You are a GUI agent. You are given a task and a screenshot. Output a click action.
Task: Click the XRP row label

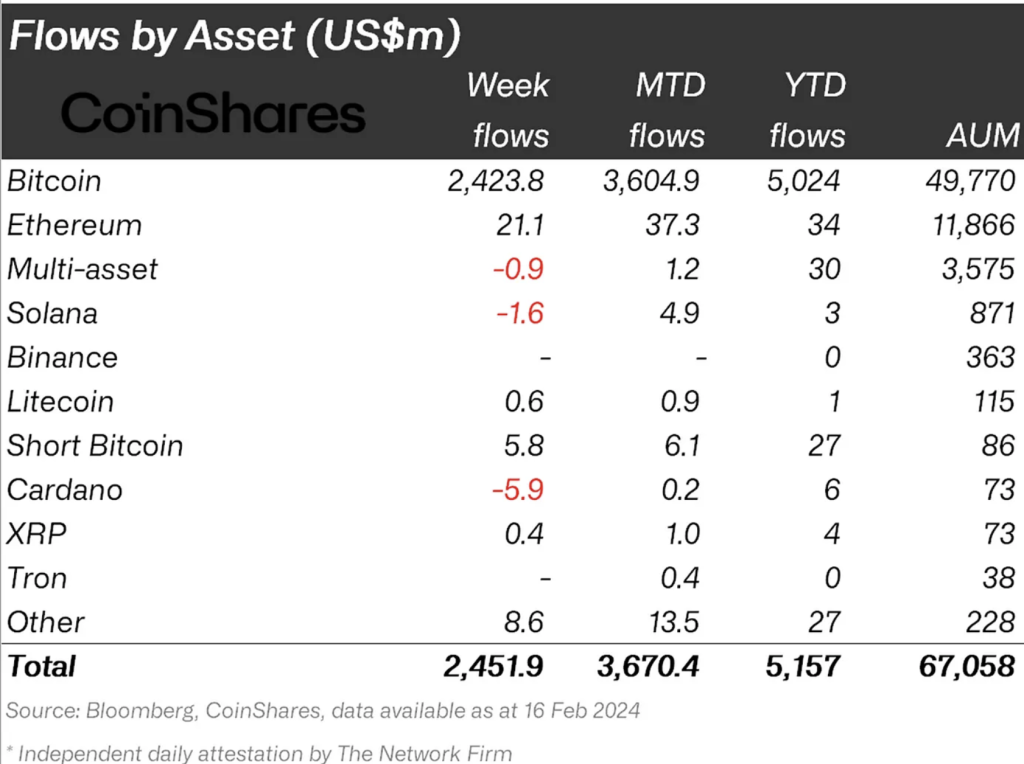(x=37, y=533)
